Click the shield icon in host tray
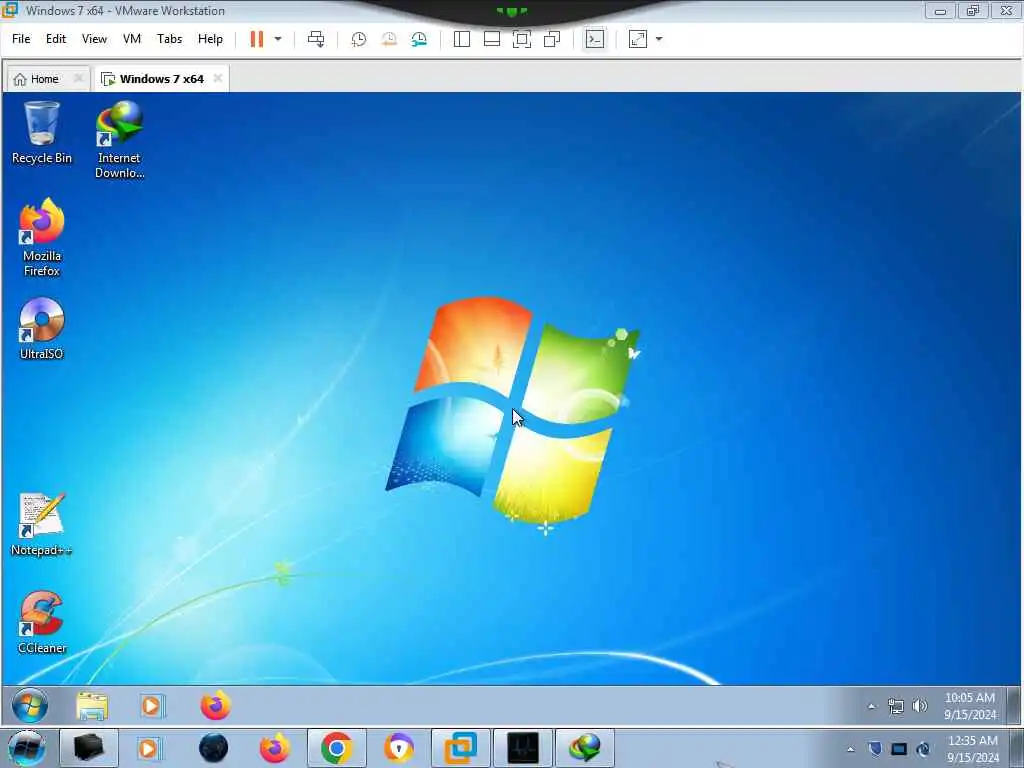1024x768 pixels. [x=875, y=749]
